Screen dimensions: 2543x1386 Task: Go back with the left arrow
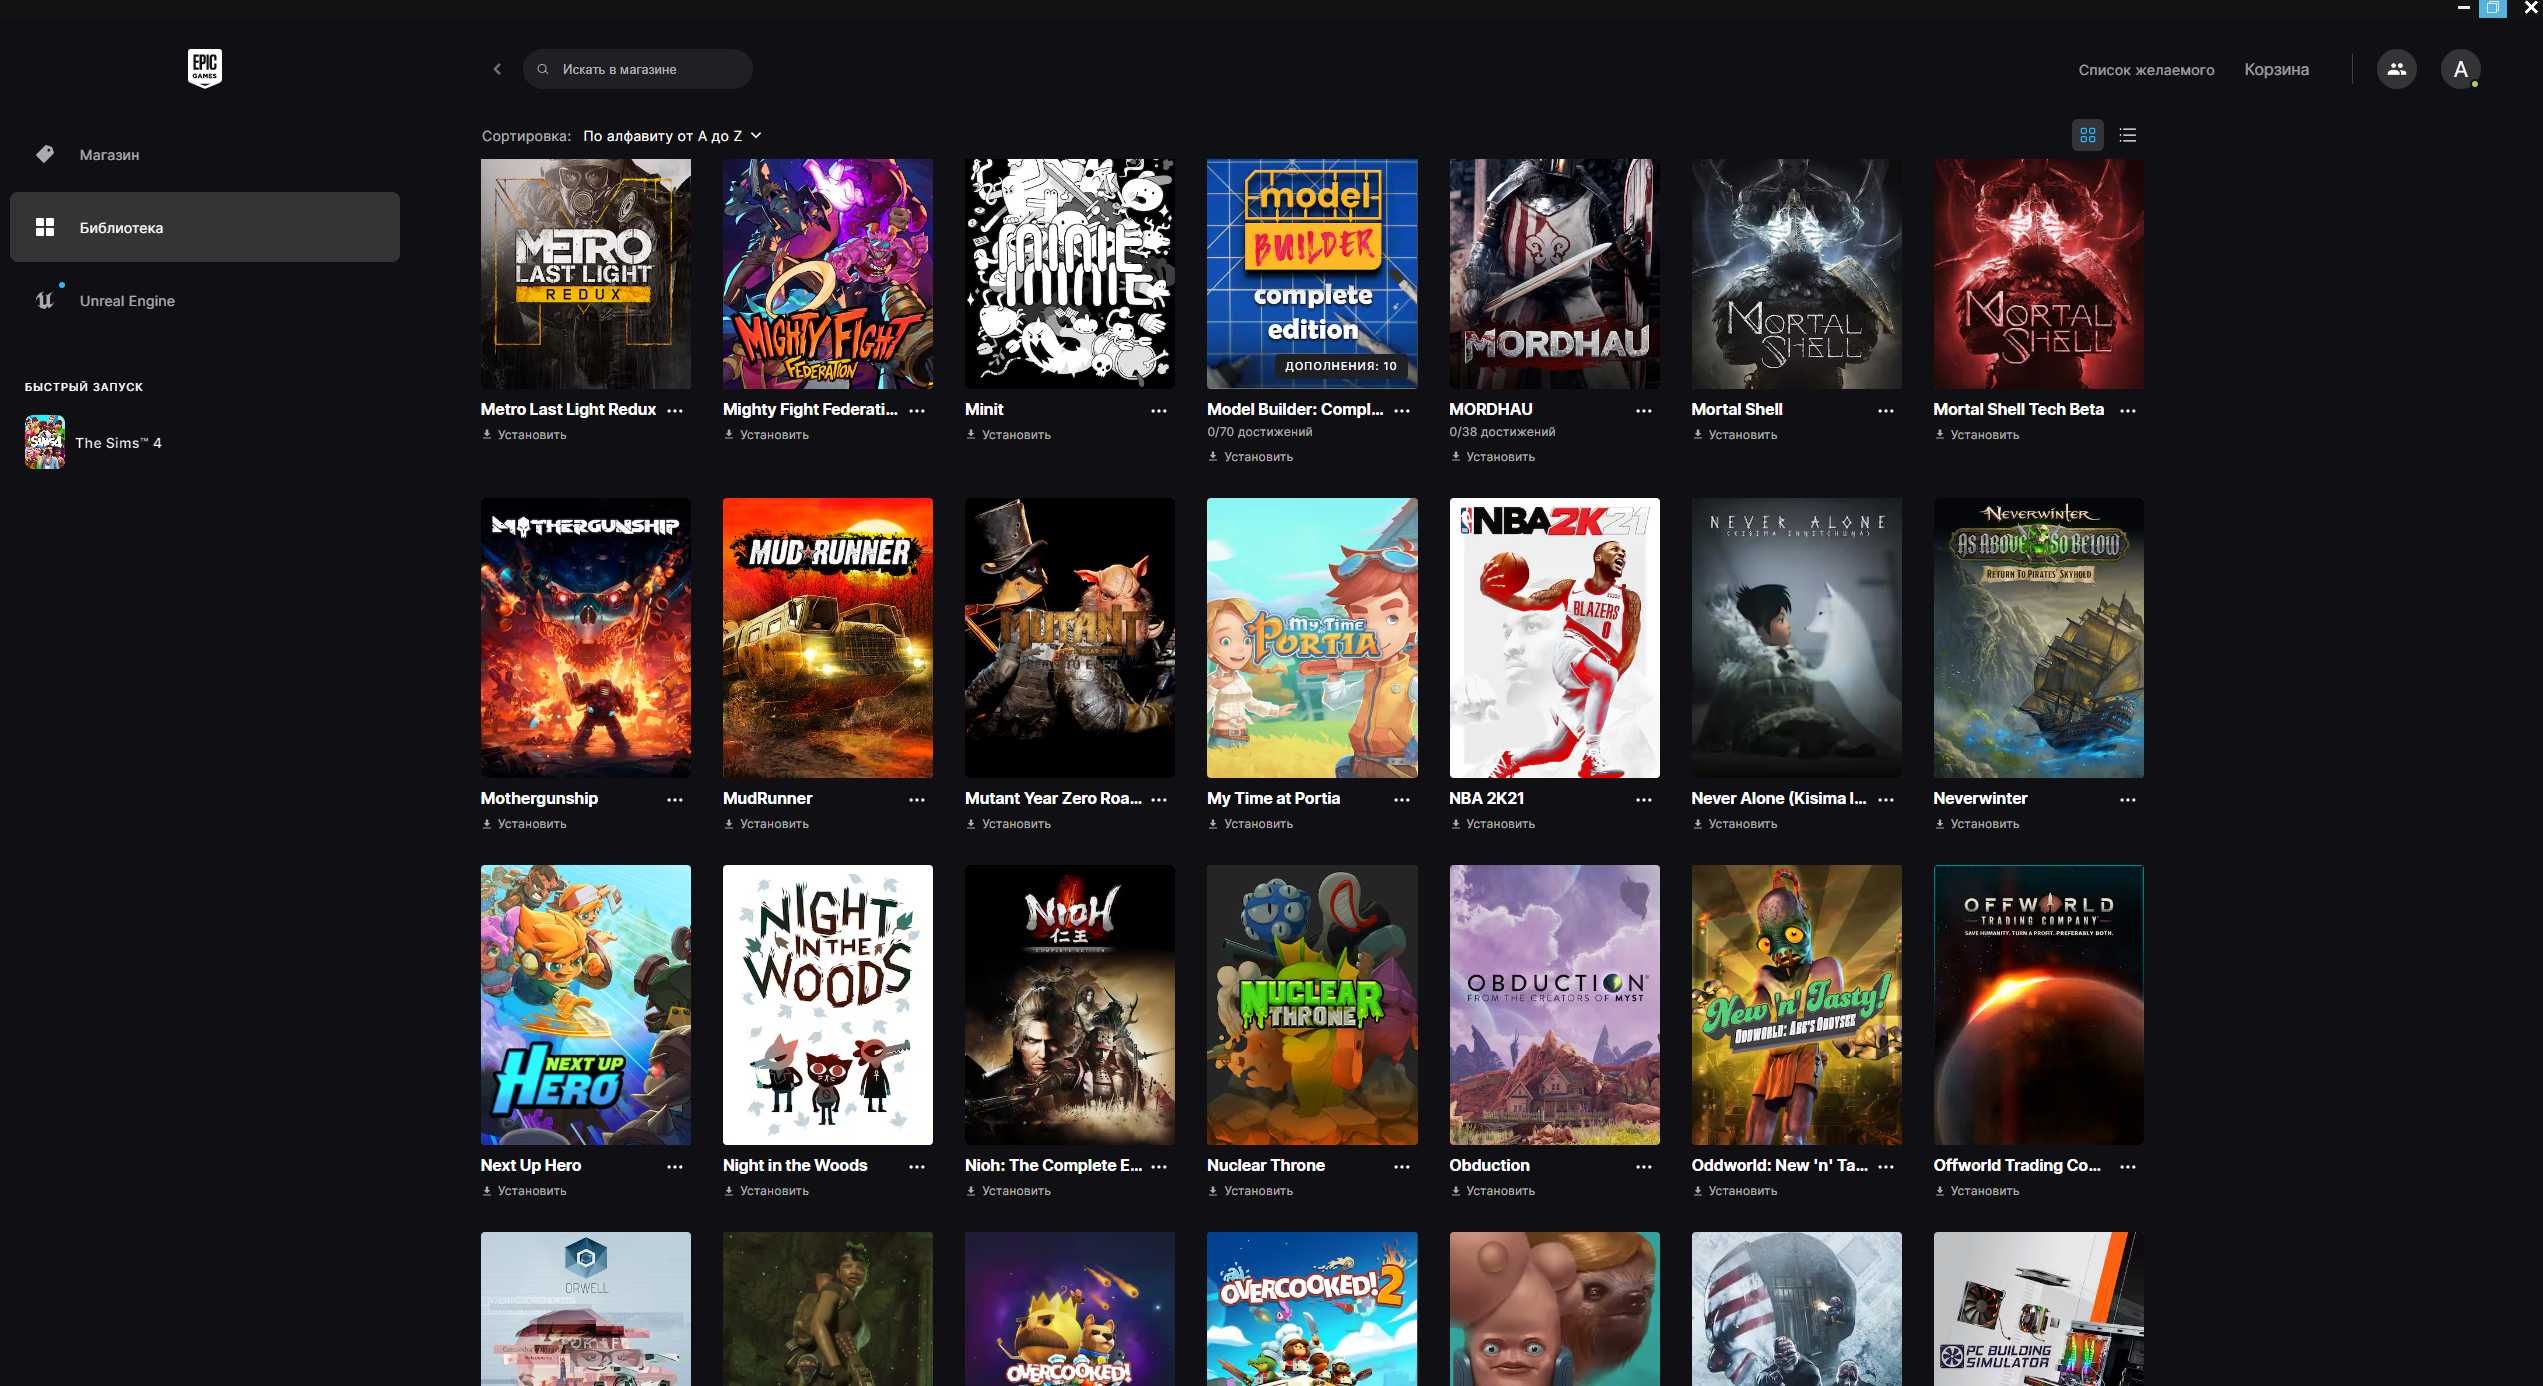pos(497,69)
